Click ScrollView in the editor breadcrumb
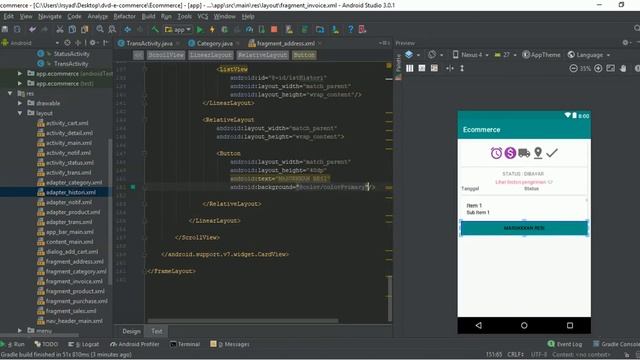 point(166,55)
